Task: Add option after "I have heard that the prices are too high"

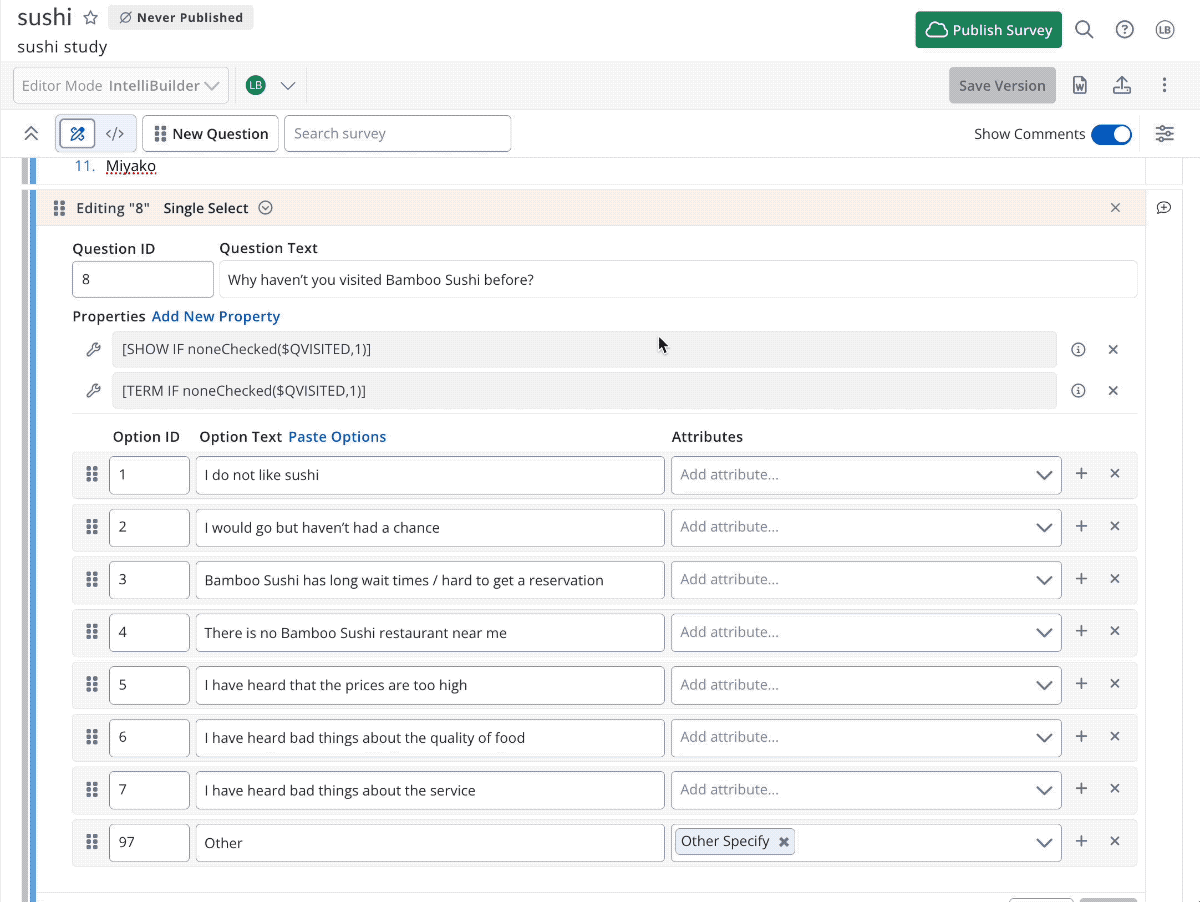Action: pyautogui.click(x=1081, y=684)
